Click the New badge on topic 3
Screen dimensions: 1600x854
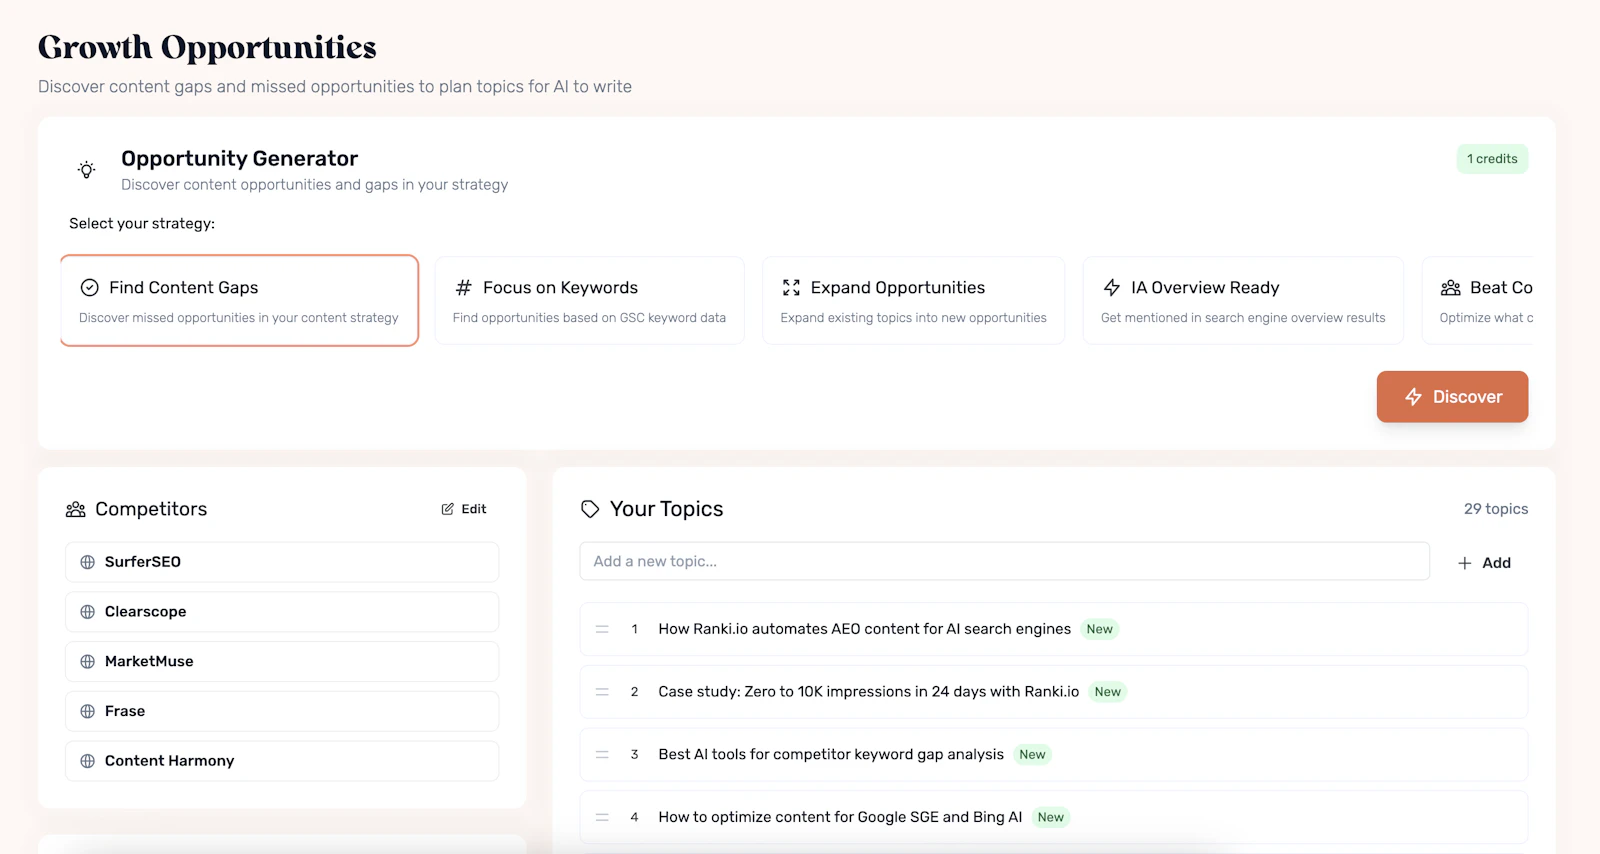pos(1033,755)
